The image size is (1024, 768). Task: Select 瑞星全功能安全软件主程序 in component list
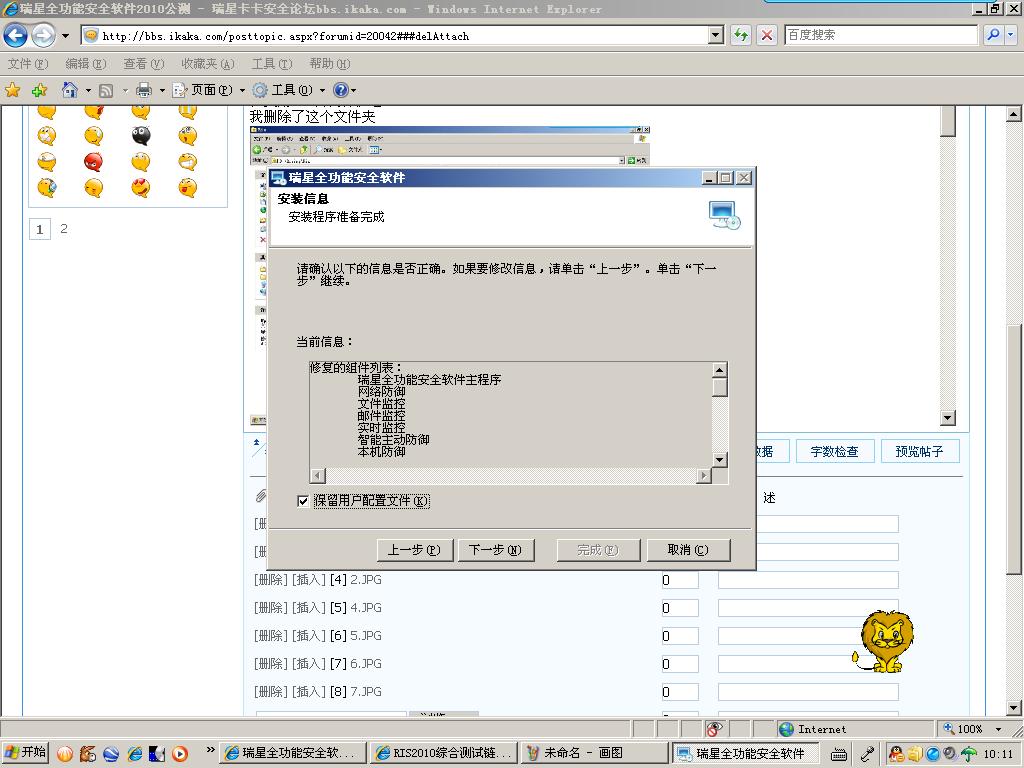[x=429, y=379]
